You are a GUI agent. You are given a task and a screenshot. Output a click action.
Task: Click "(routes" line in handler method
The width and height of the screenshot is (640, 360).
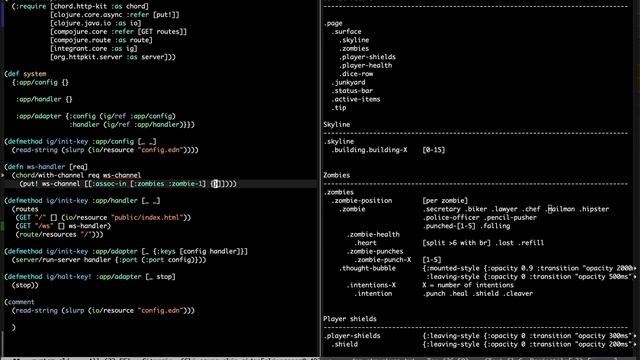click(x=25, y=209)
